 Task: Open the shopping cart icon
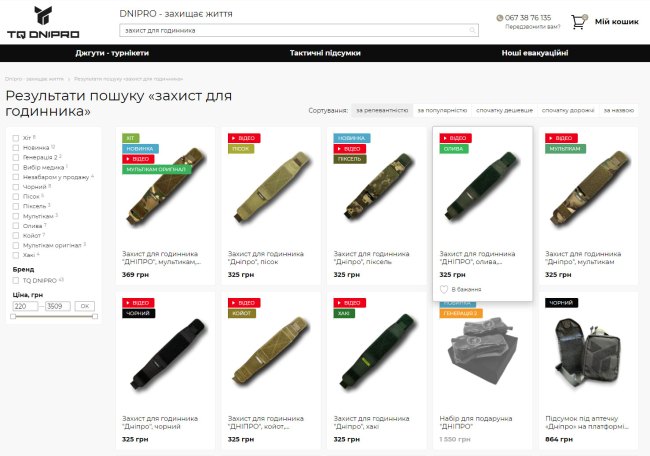579,22
